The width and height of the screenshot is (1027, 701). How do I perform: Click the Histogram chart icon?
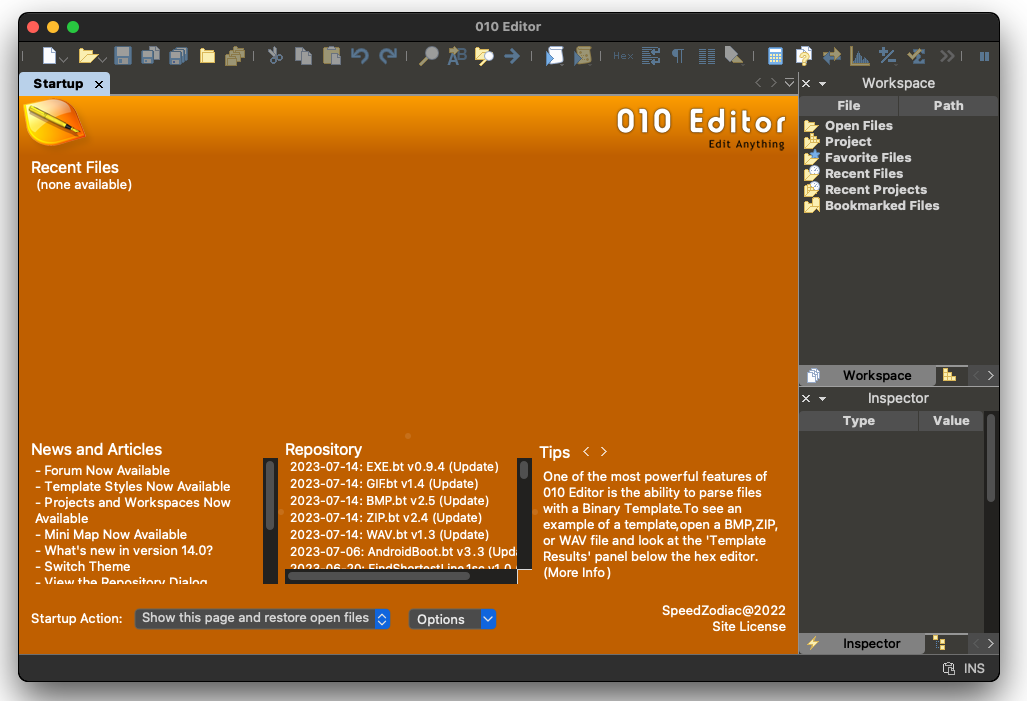859,56
